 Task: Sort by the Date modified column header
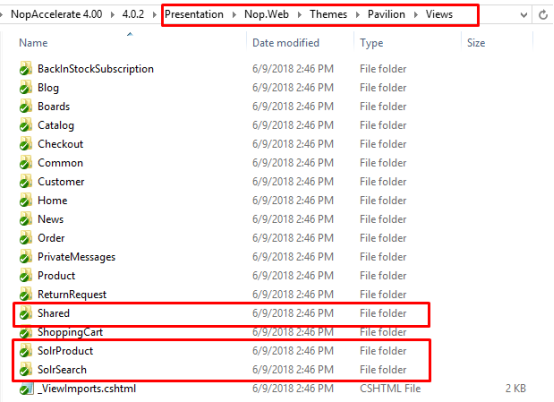click(285, 43)
